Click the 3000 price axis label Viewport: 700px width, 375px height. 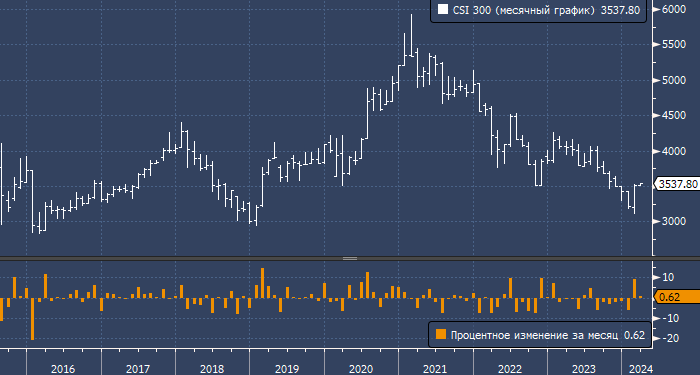point(673,221)
